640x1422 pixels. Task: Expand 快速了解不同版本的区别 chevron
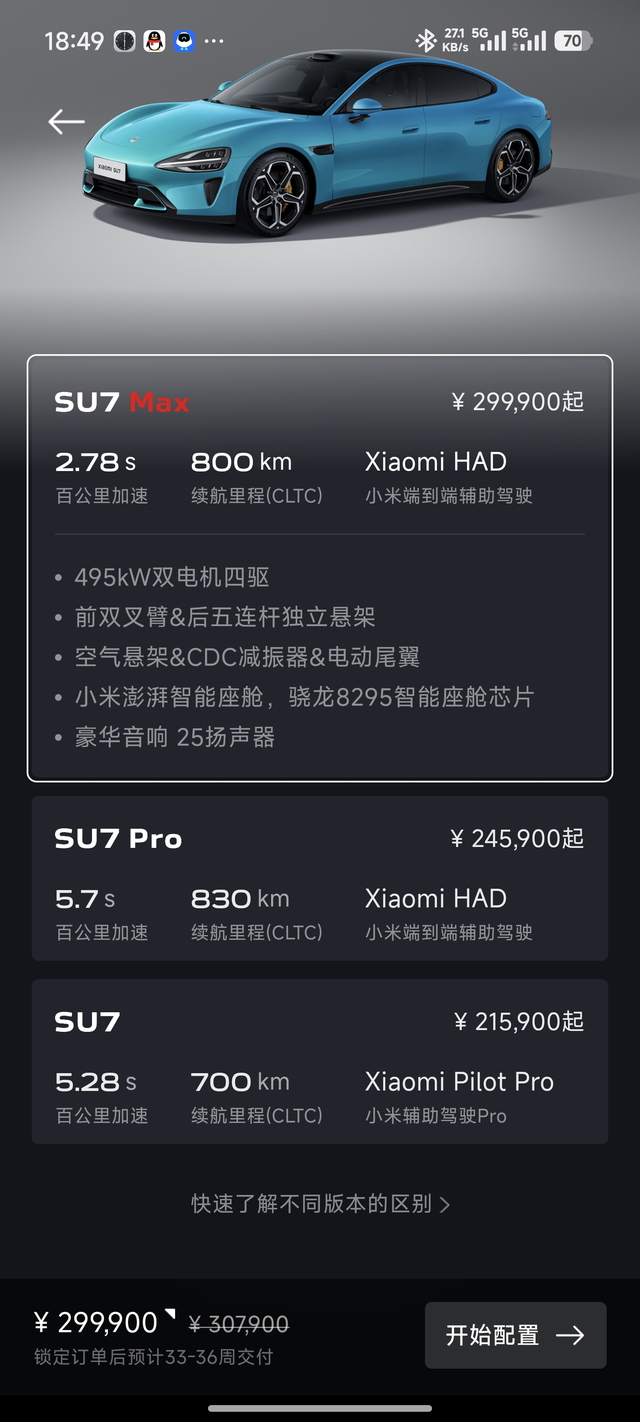[x=445, y=1204]
